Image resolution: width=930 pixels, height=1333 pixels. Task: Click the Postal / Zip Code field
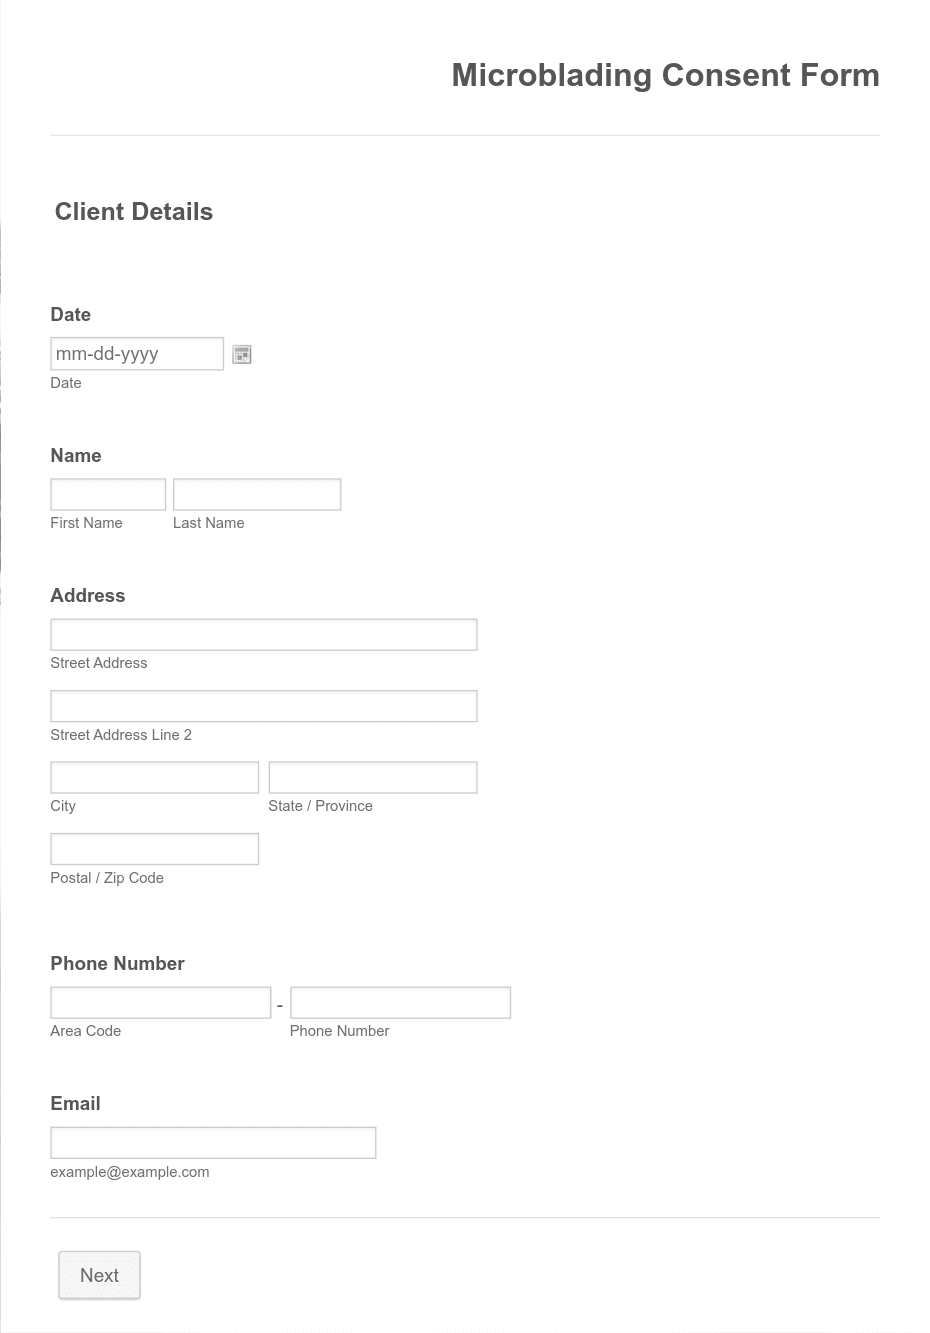(155, 849)
